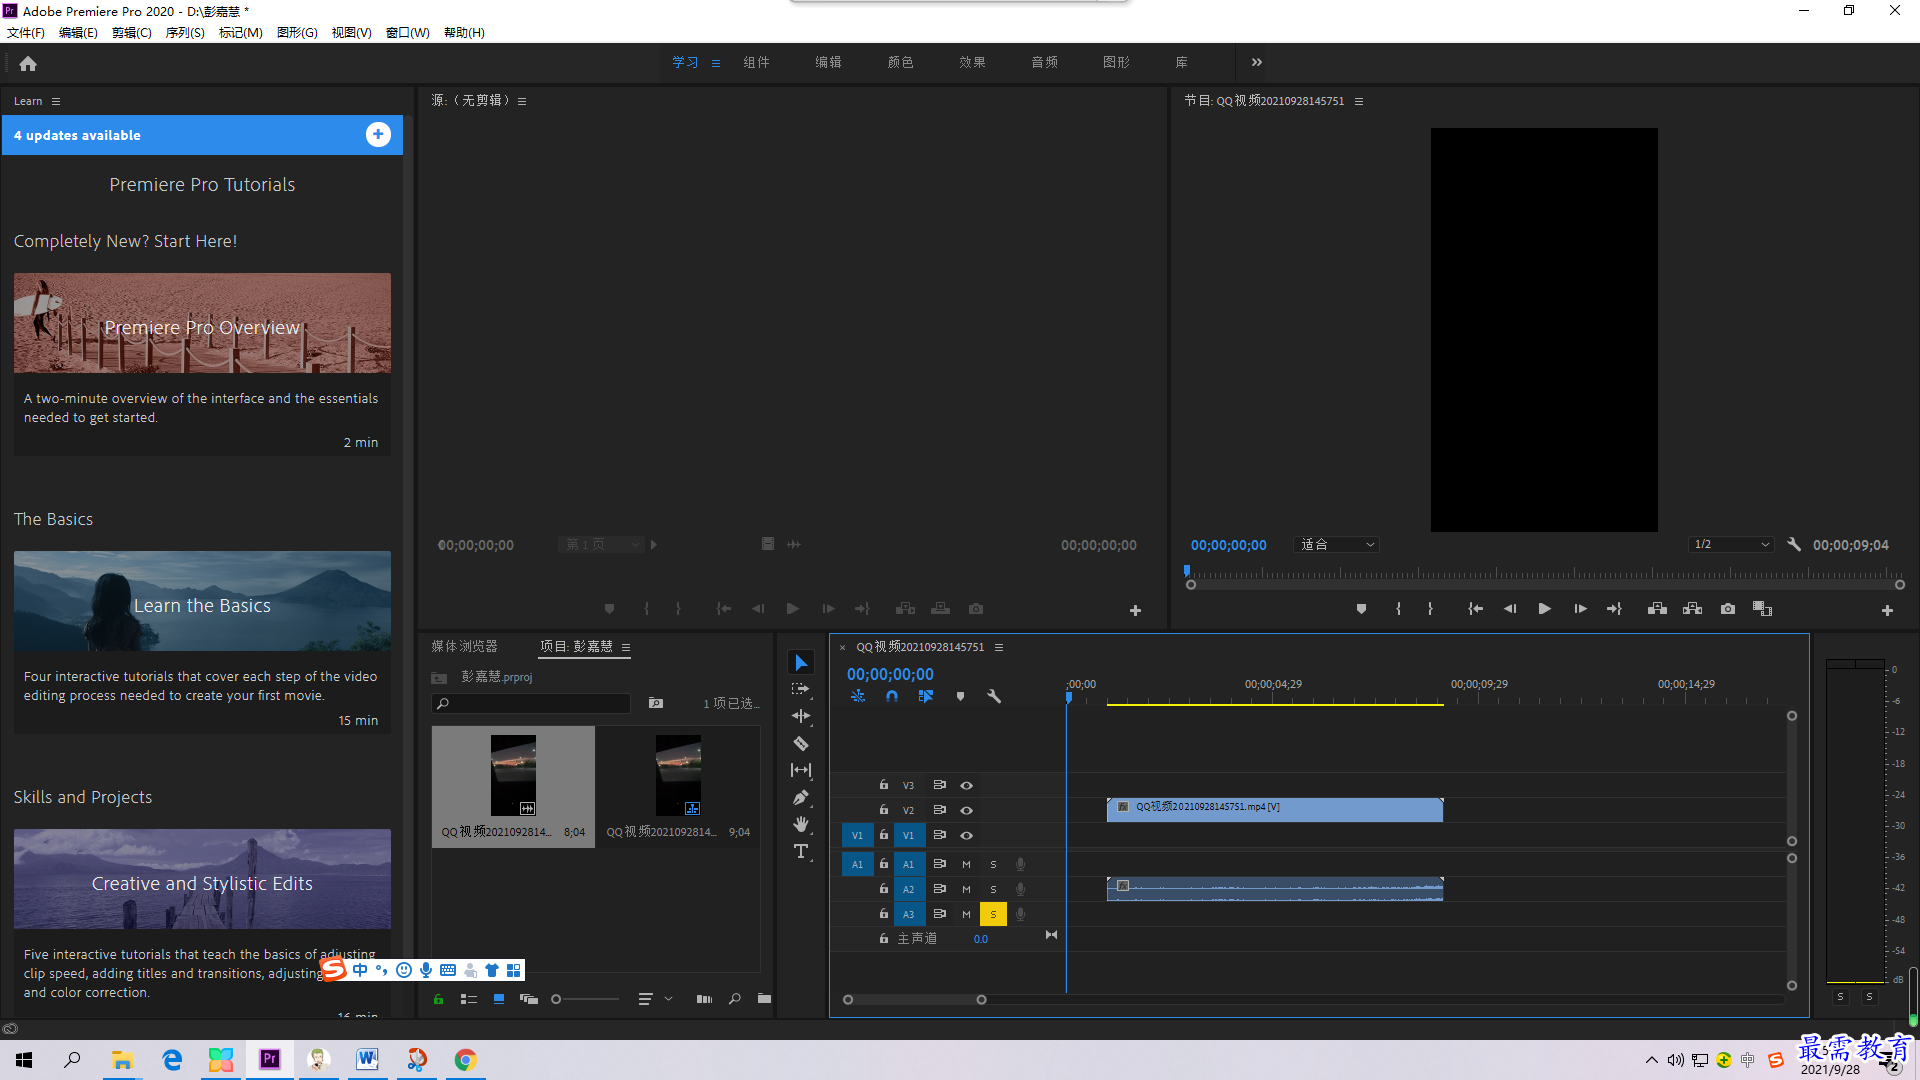
Task: Select the Slip tool
Action: point(801,770)
